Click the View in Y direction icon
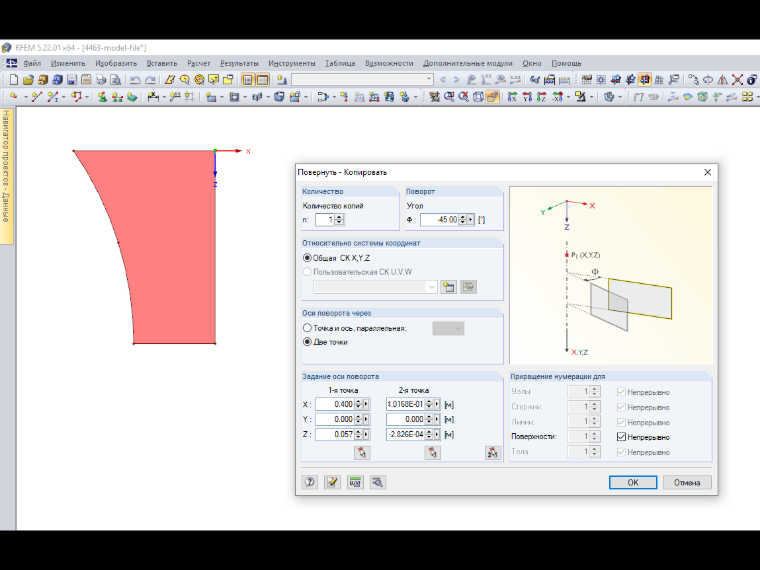This screenshot has height=570, width=760. point(527,97)
